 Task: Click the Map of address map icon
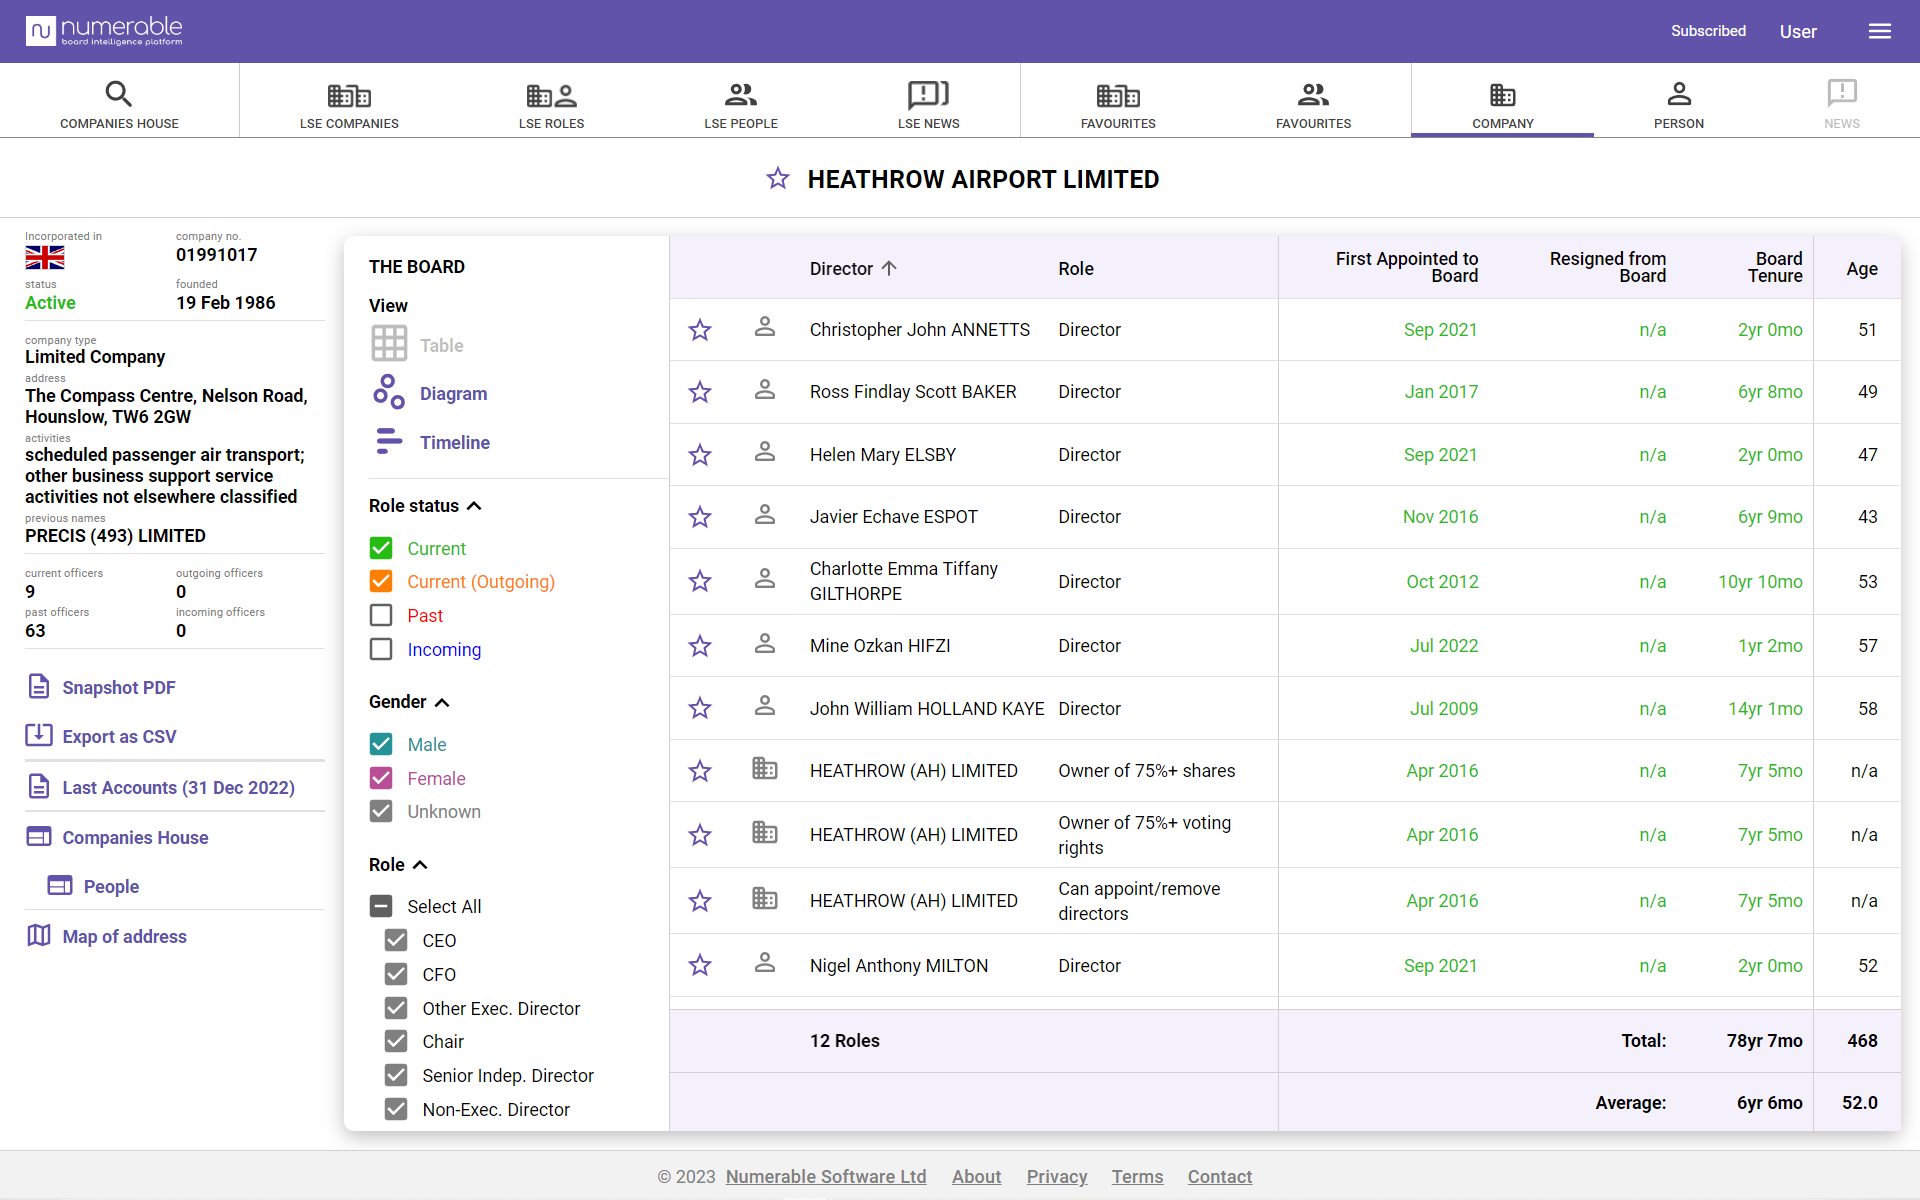[x=39, y=935]
